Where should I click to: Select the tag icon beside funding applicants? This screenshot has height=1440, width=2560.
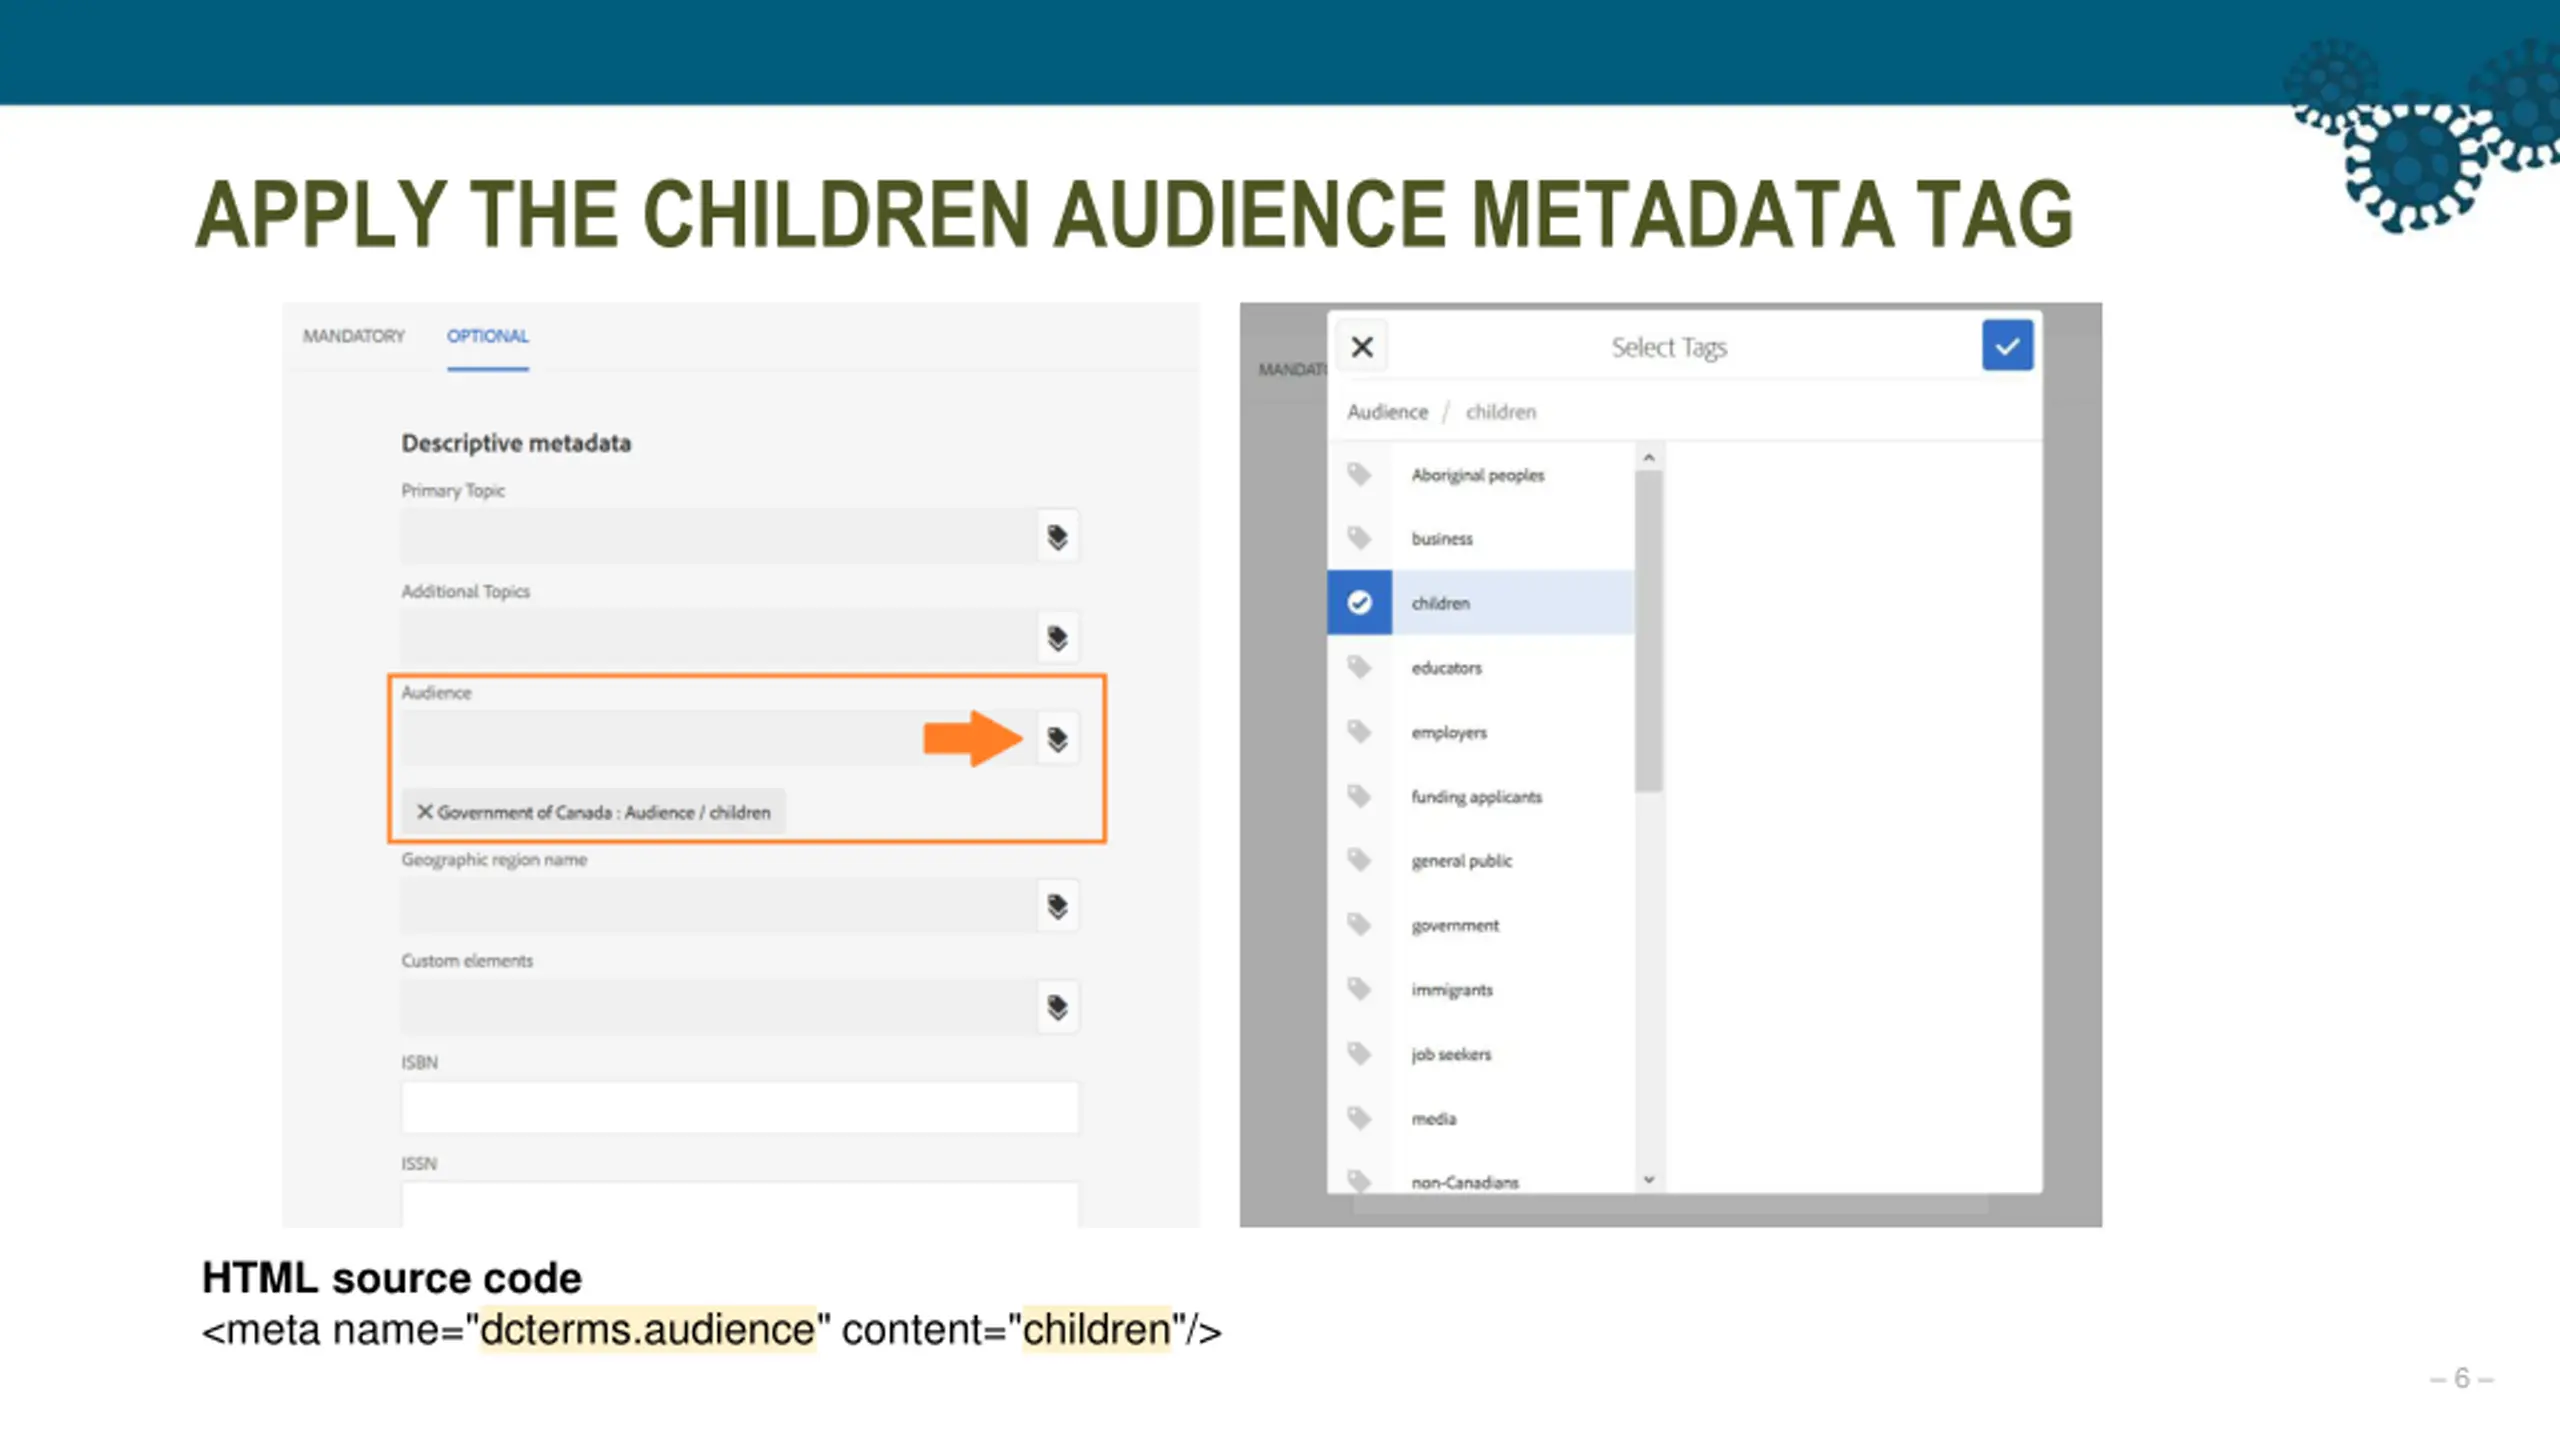click(1359, 796)
